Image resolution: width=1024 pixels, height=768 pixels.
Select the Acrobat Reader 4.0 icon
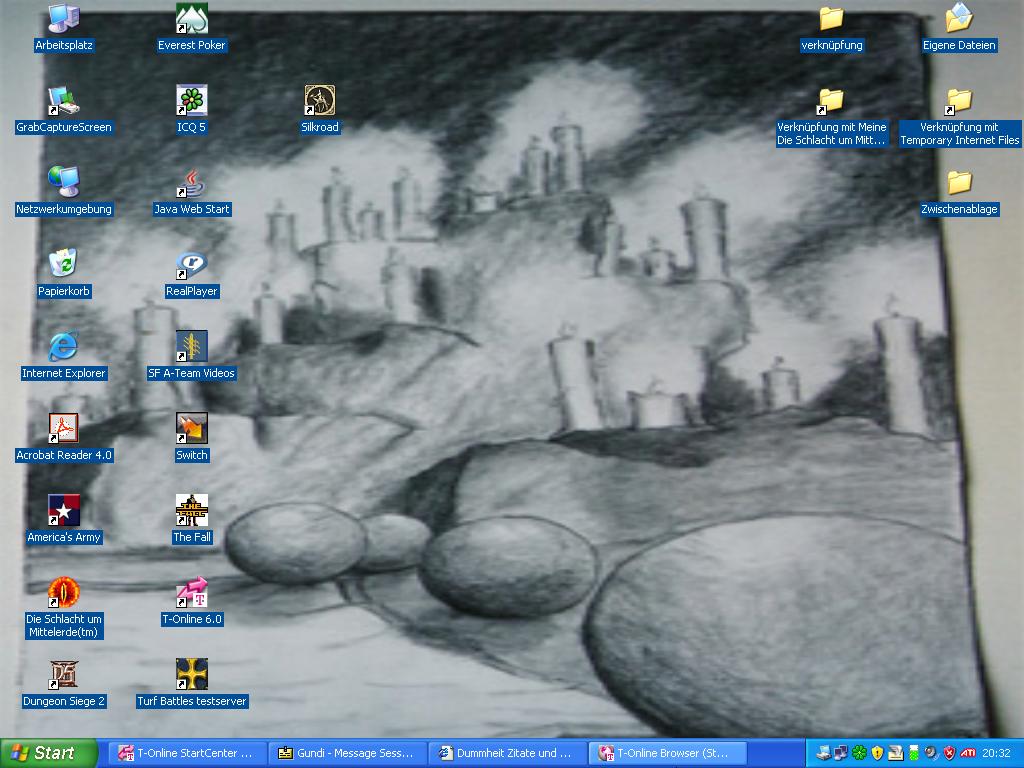point(64,429)
